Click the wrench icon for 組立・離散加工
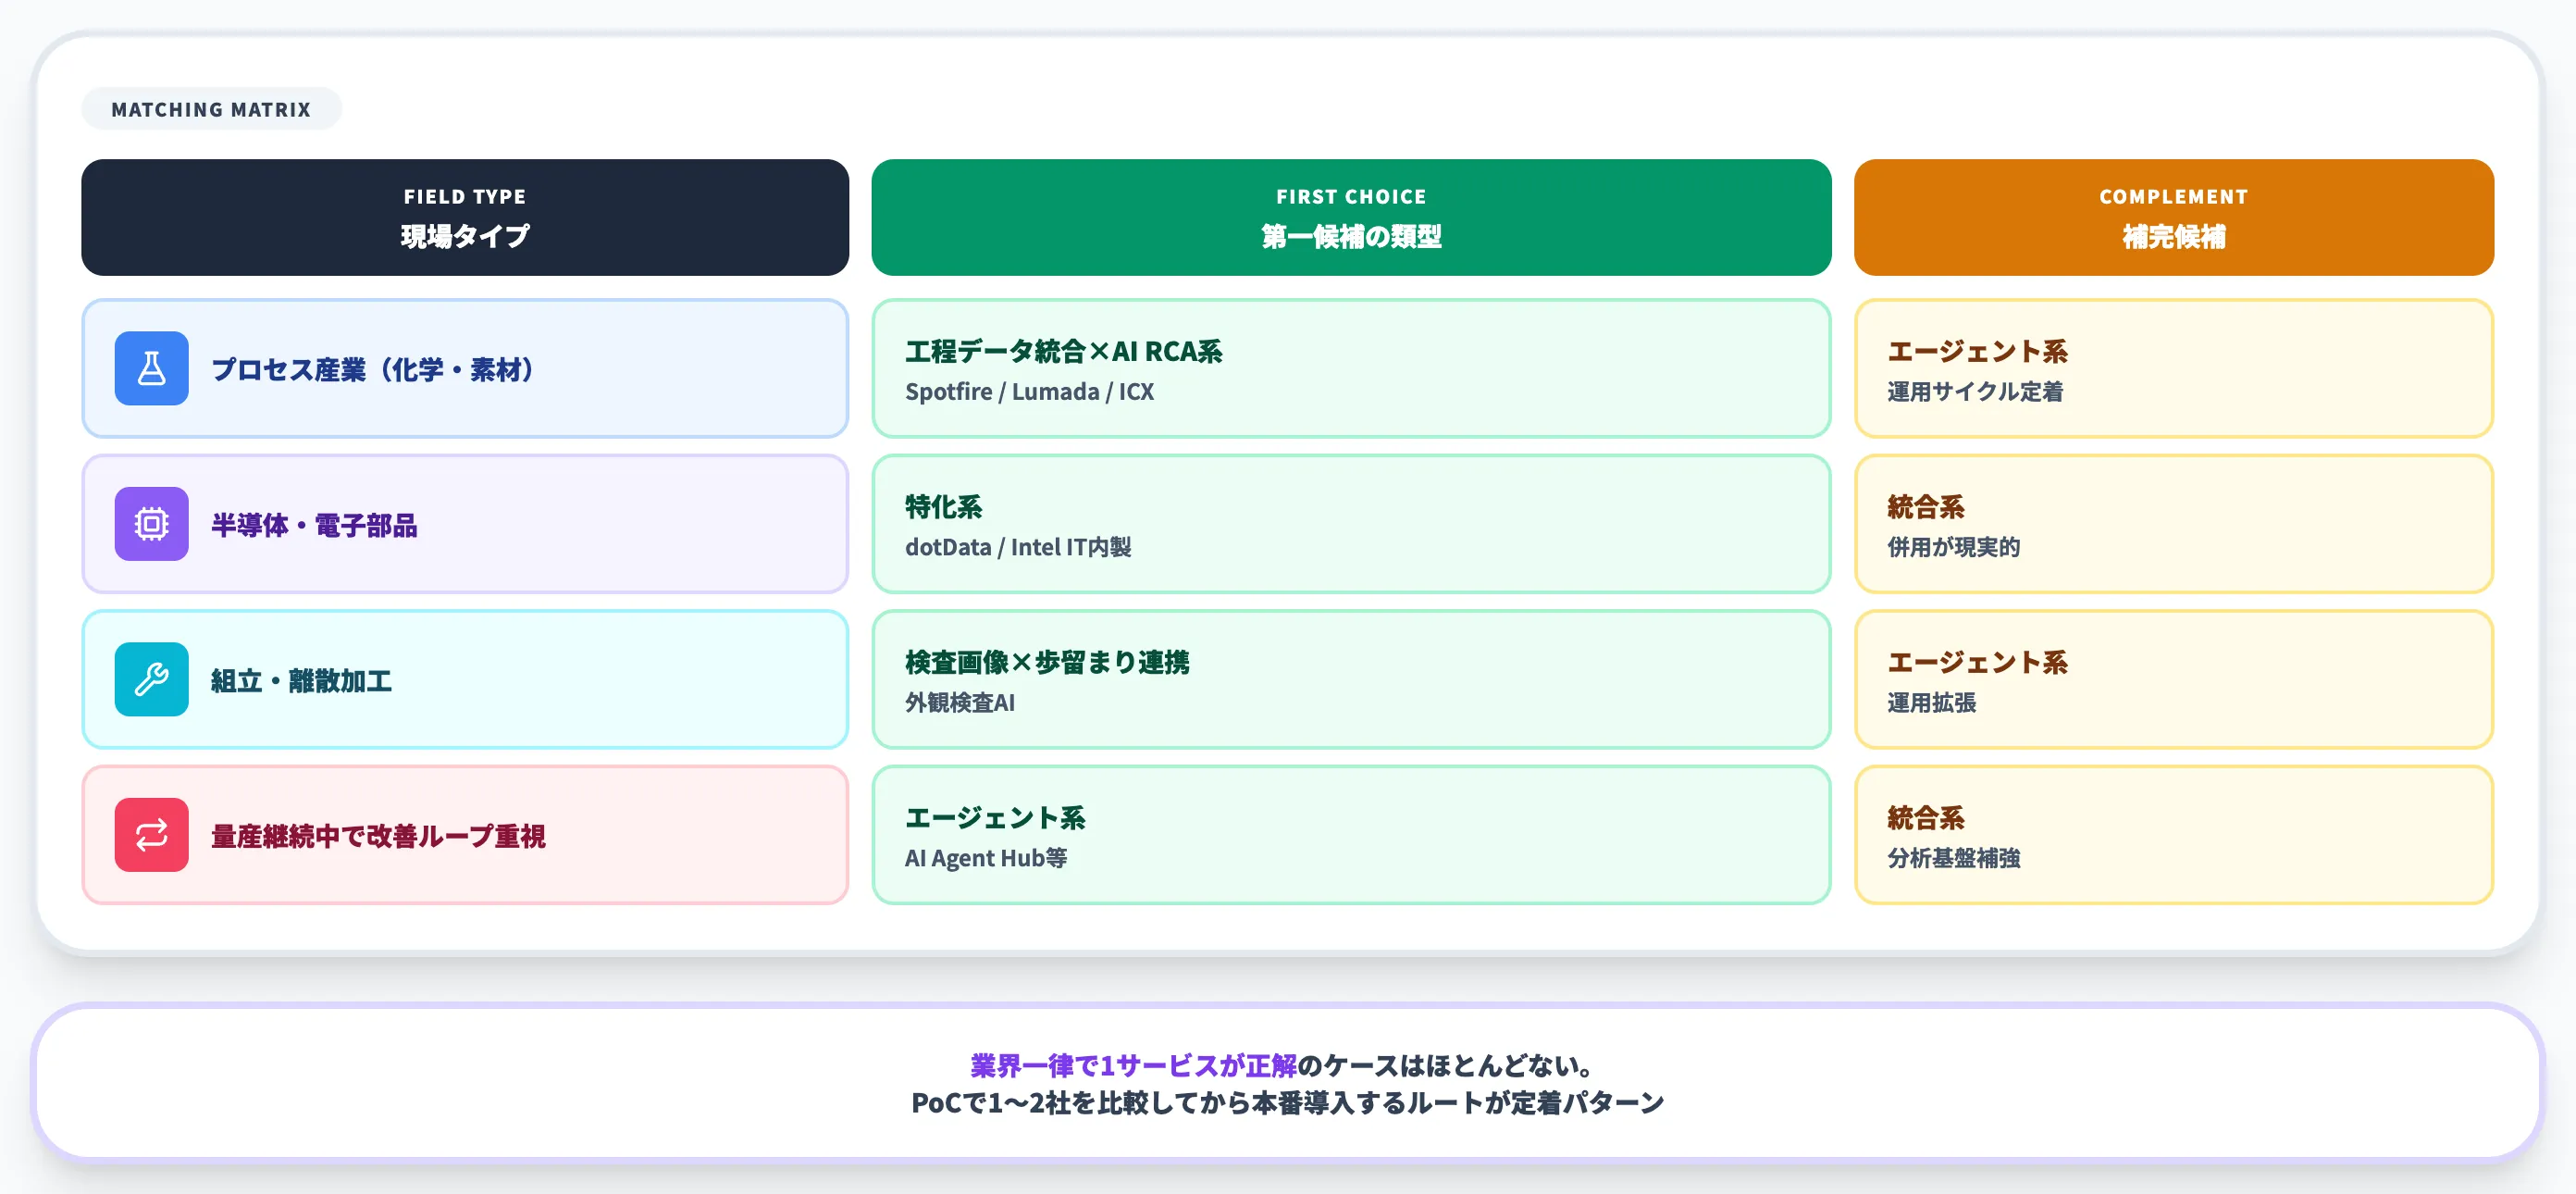The image size is (2576, 1194). (151, 679)
